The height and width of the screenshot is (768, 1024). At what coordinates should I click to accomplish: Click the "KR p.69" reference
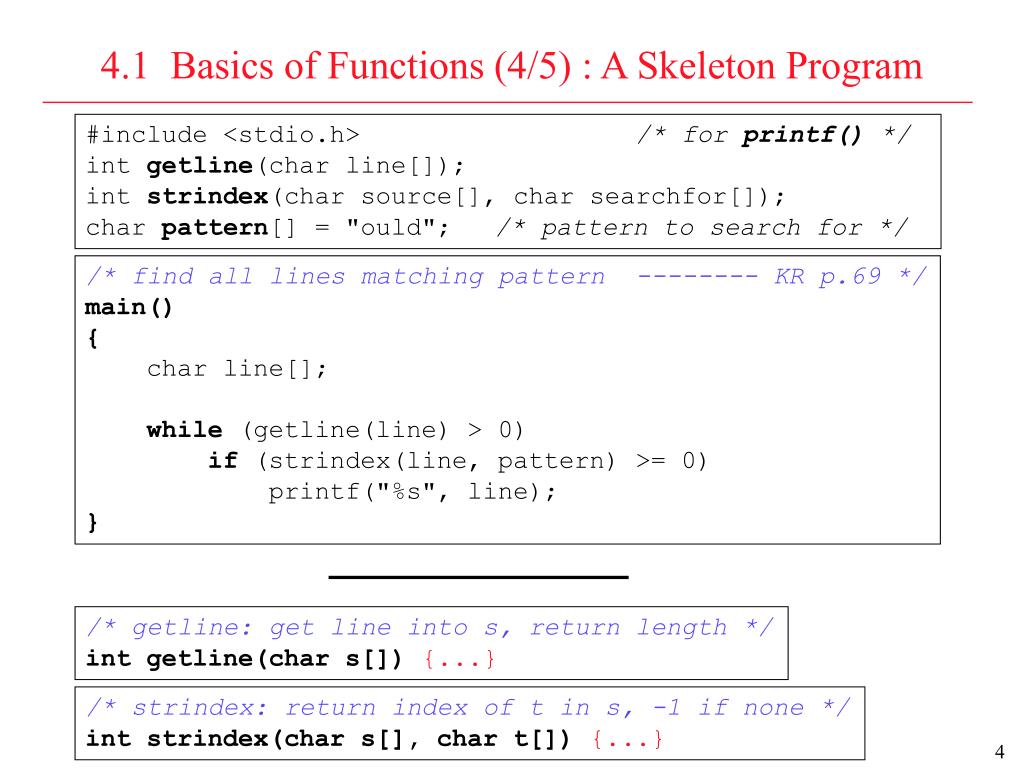[828, 277]
